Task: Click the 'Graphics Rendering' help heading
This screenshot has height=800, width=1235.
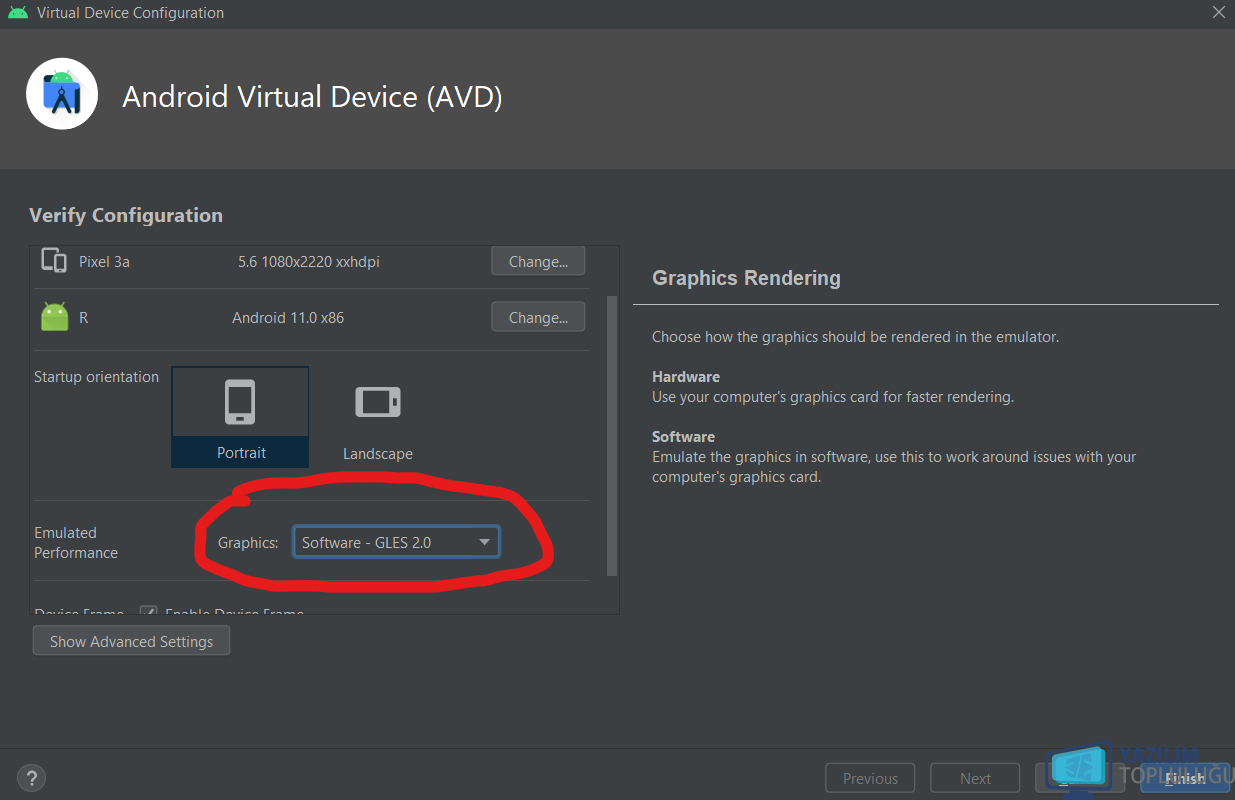Action: 746,278
